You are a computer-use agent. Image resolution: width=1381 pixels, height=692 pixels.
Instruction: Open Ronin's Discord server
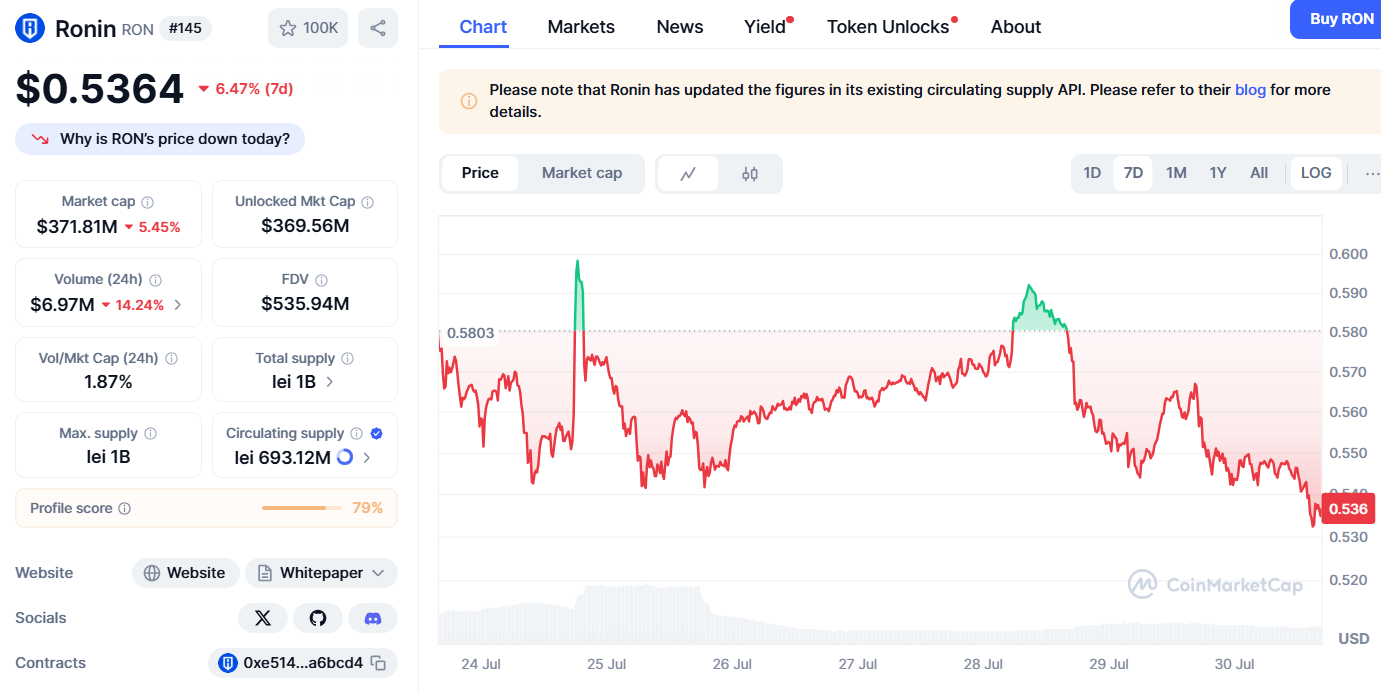373,618
